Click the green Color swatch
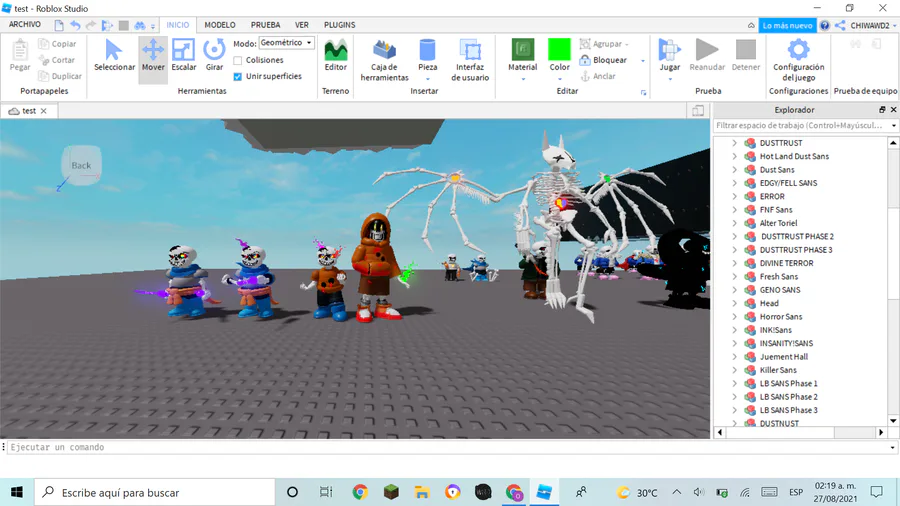This screenshot has height=506, width=900. pos(559,49)
